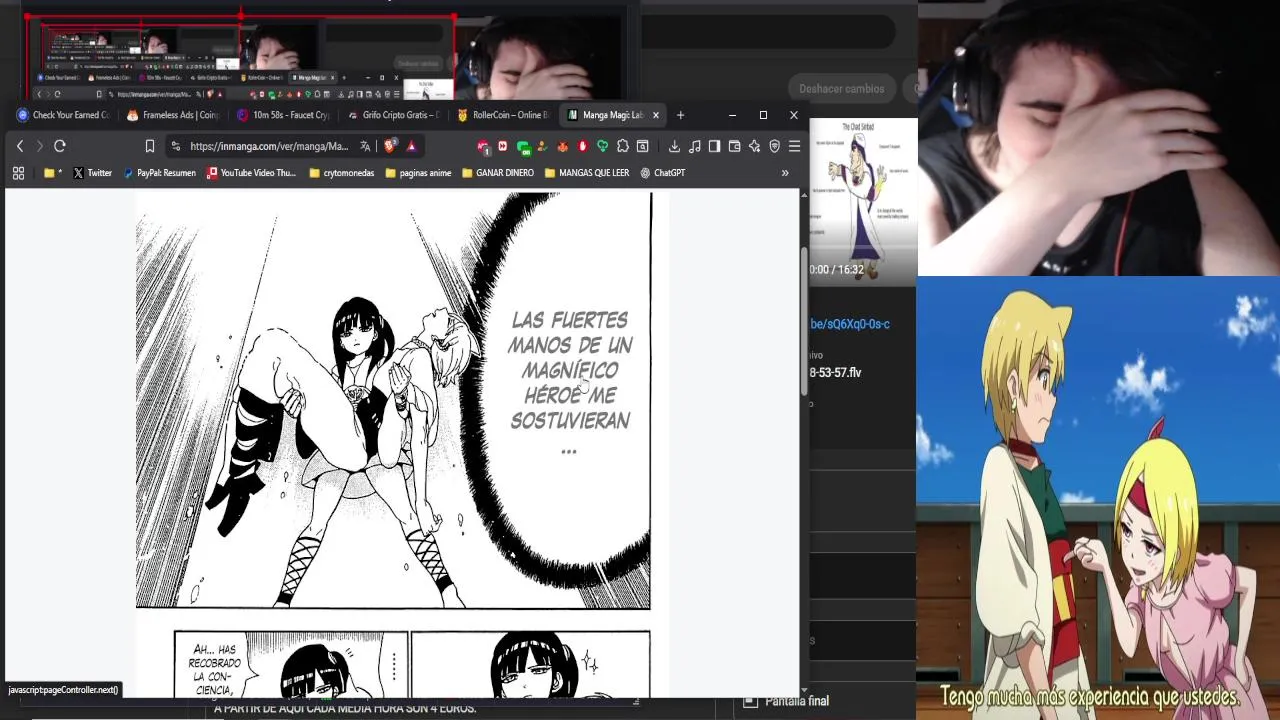
Task: Click the 8-53-57.flv filename text
Action: click(835, 372)
